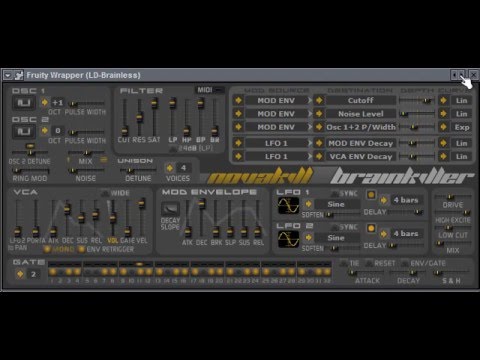
Task: Adjust the OSC 2 detune slider
Action: tap(30, 152)
